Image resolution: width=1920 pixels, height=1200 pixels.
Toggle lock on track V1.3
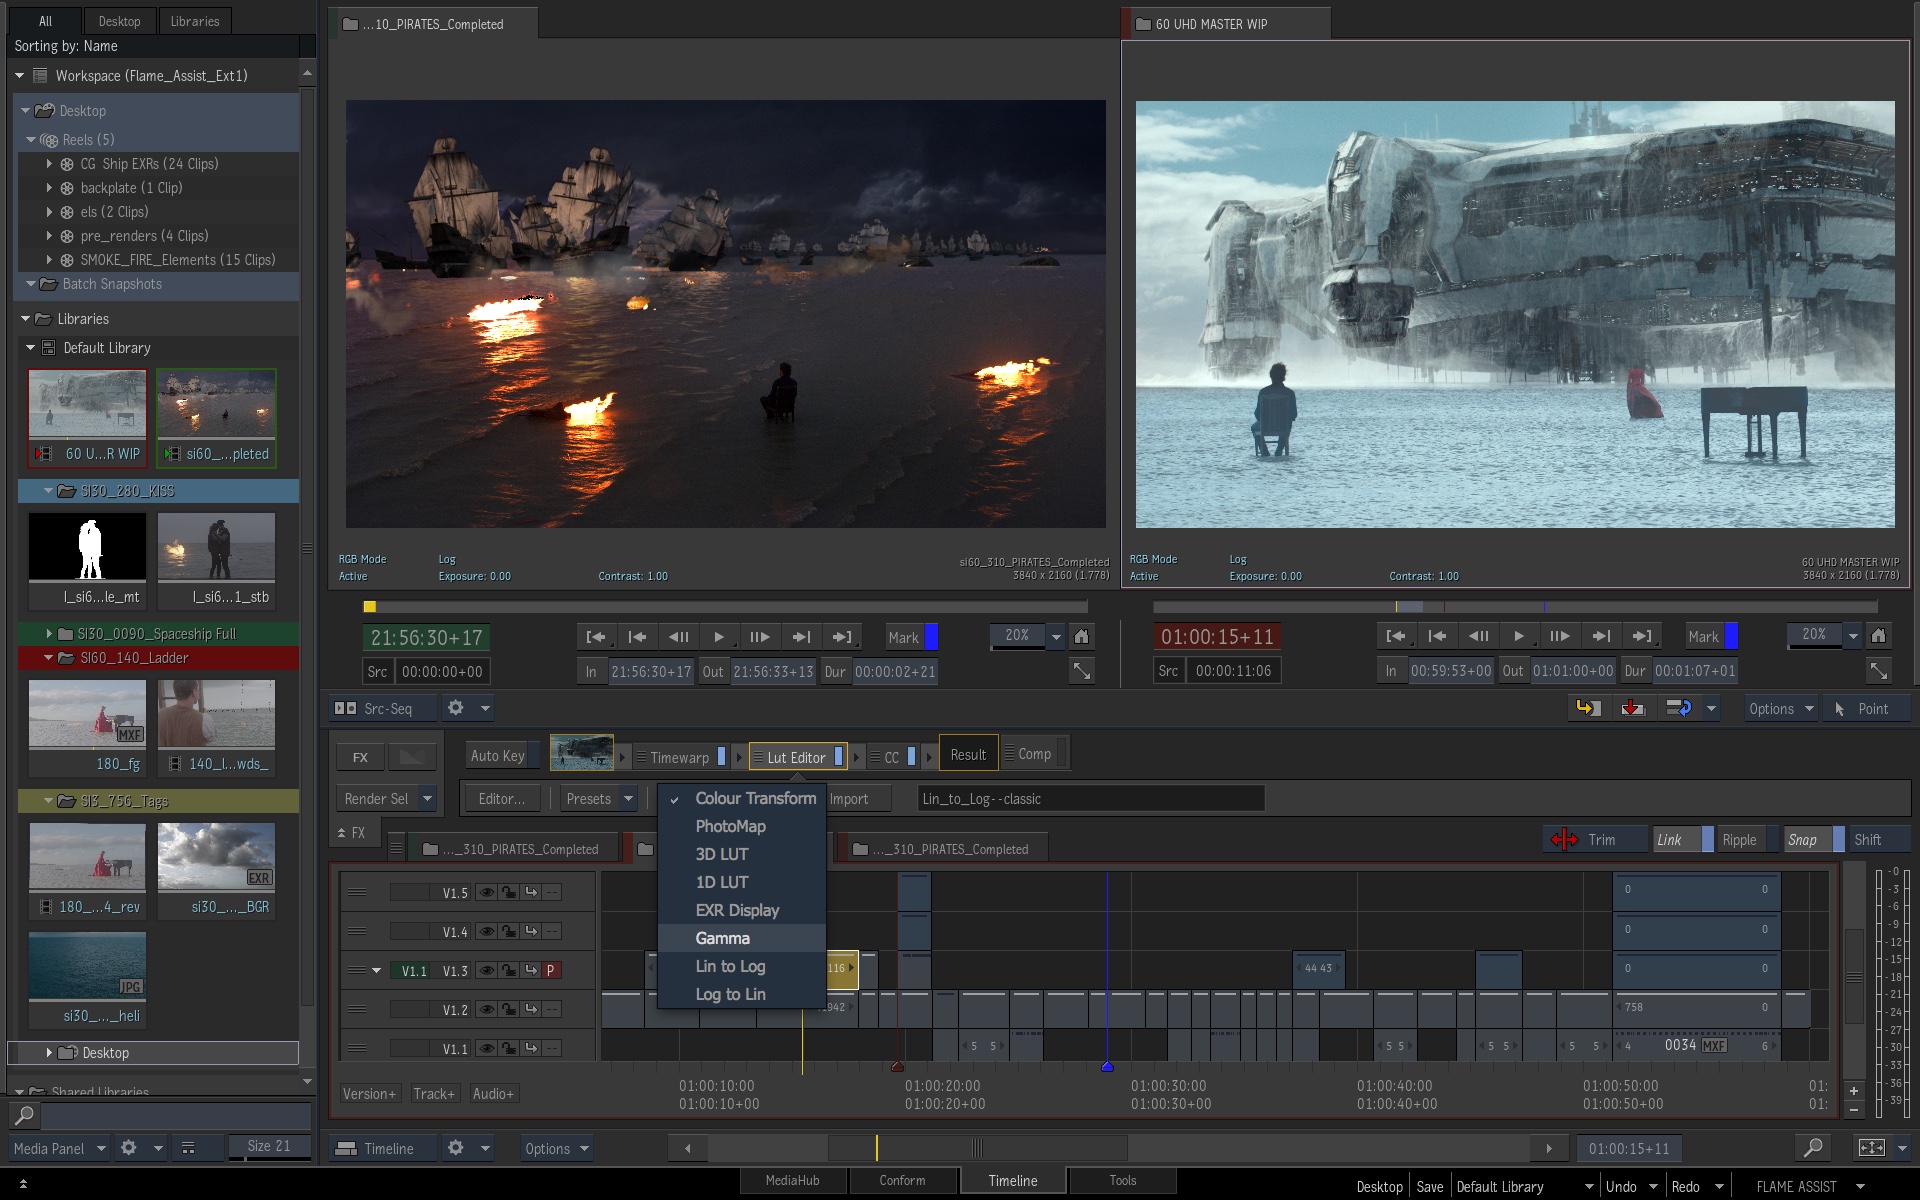(x=508, y=970)
